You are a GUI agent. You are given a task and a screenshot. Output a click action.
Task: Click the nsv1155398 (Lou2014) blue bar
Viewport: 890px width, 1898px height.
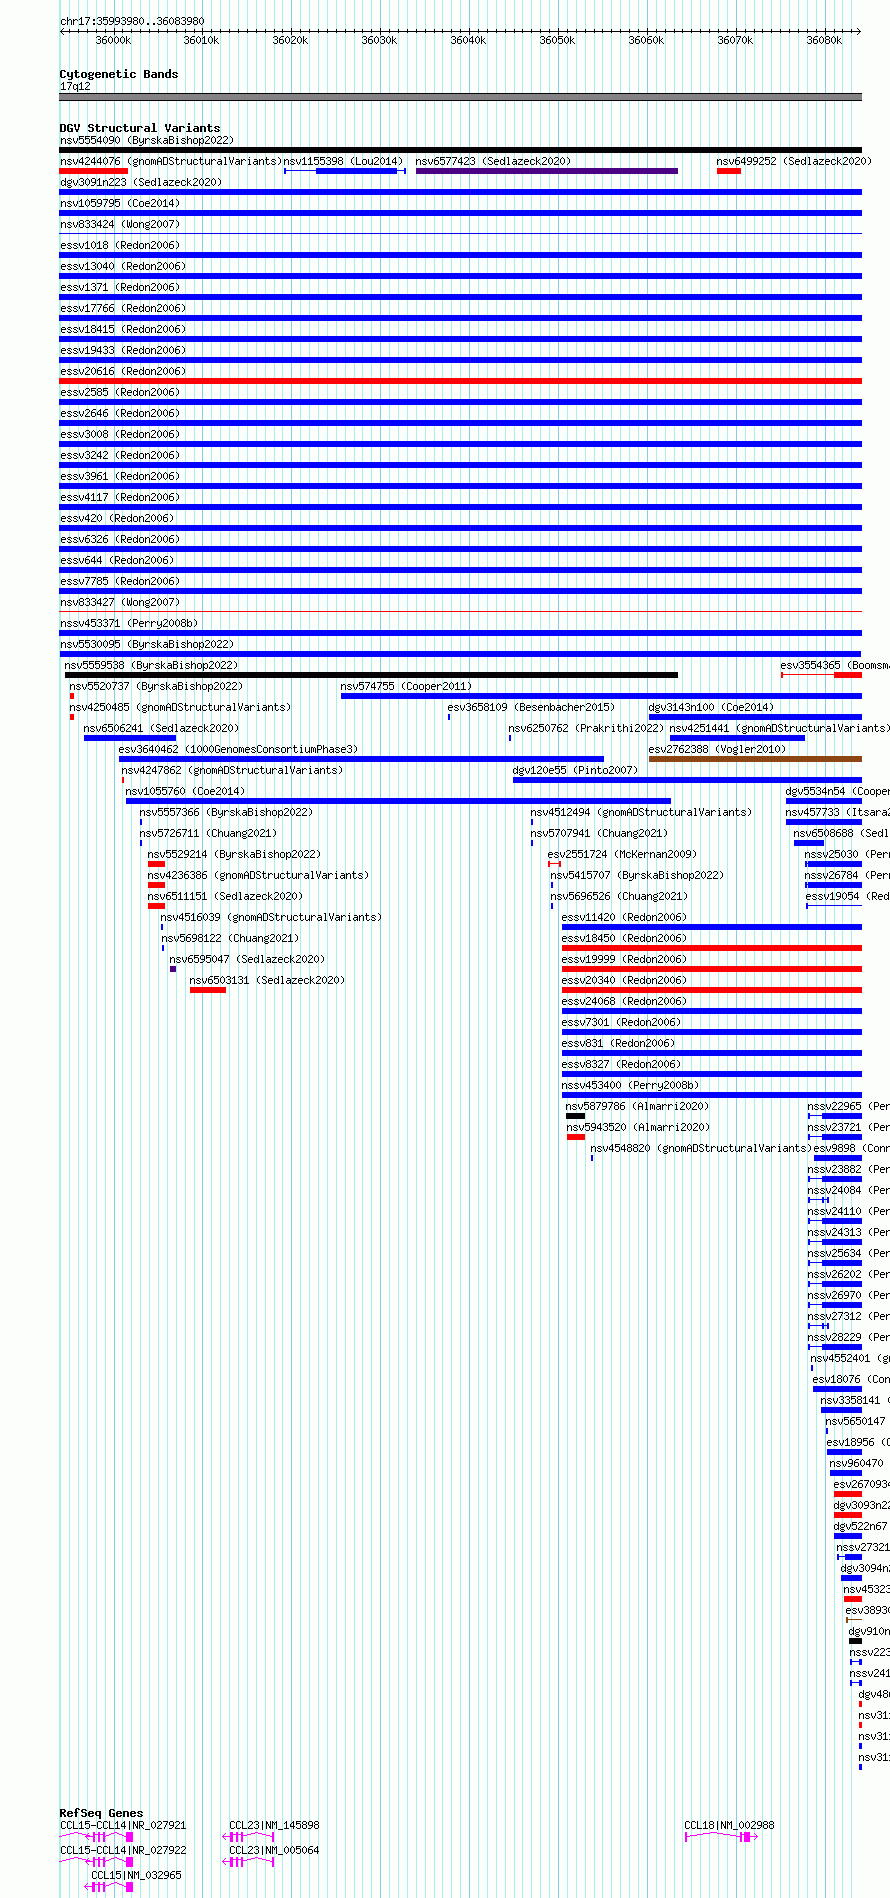coord(345,171)
